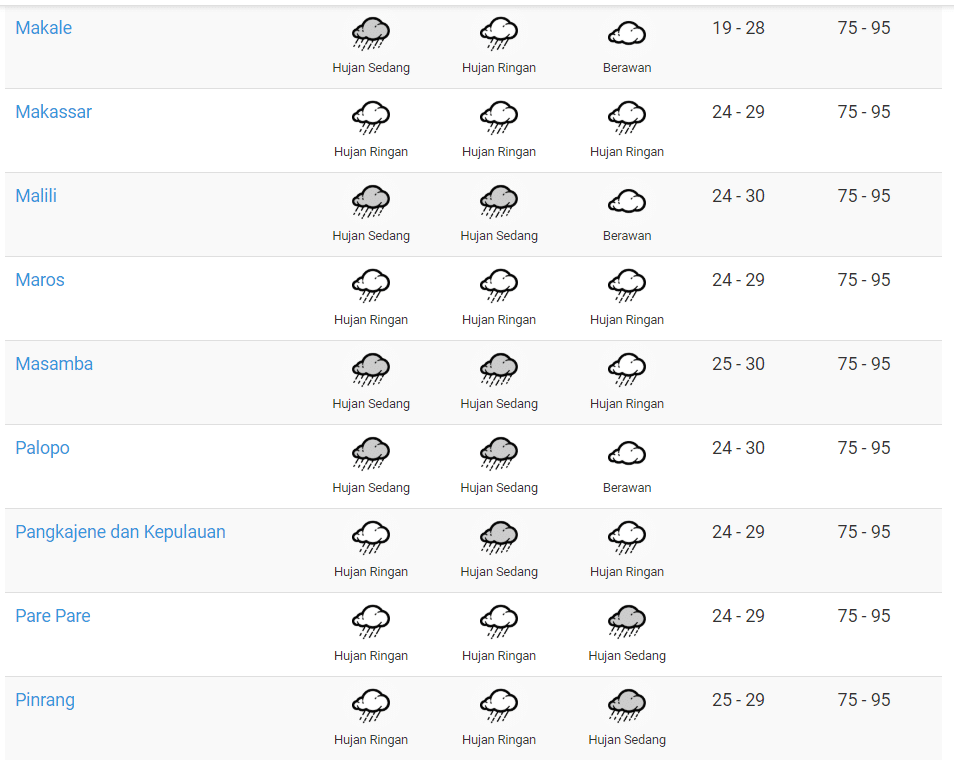The width and height of the screenshot is (954, 760).
Task: Open the Malili city forecast link
Action: click(36, 196)
